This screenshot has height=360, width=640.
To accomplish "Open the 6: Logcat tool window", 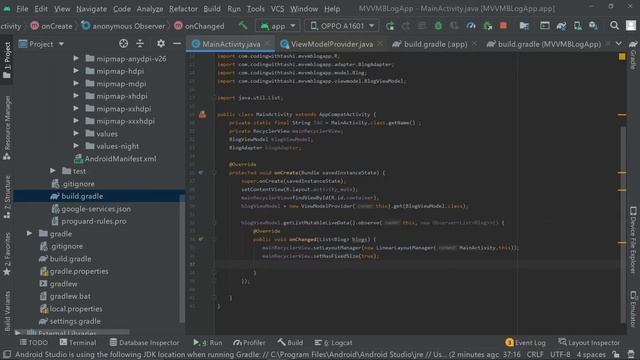I will coord(333,342).
